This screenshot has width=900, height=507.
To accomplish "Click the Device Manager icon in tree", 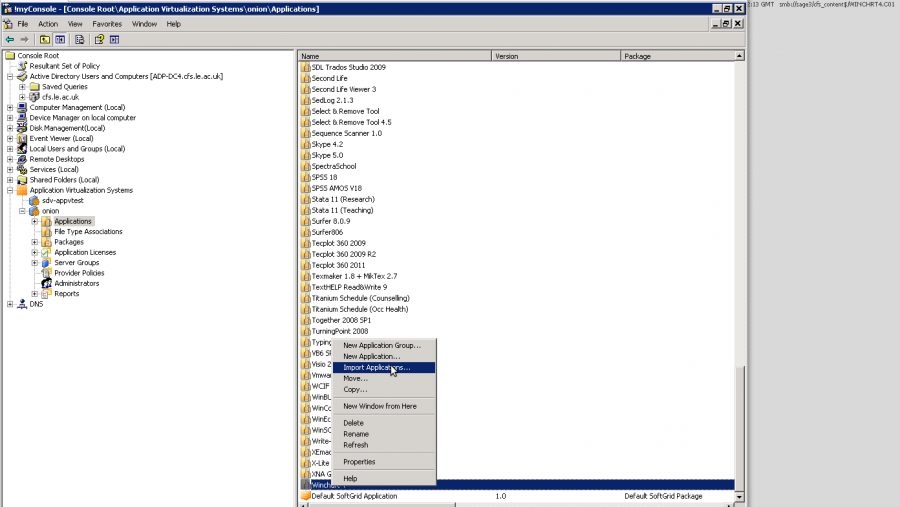I will click(x=22, y=118).
